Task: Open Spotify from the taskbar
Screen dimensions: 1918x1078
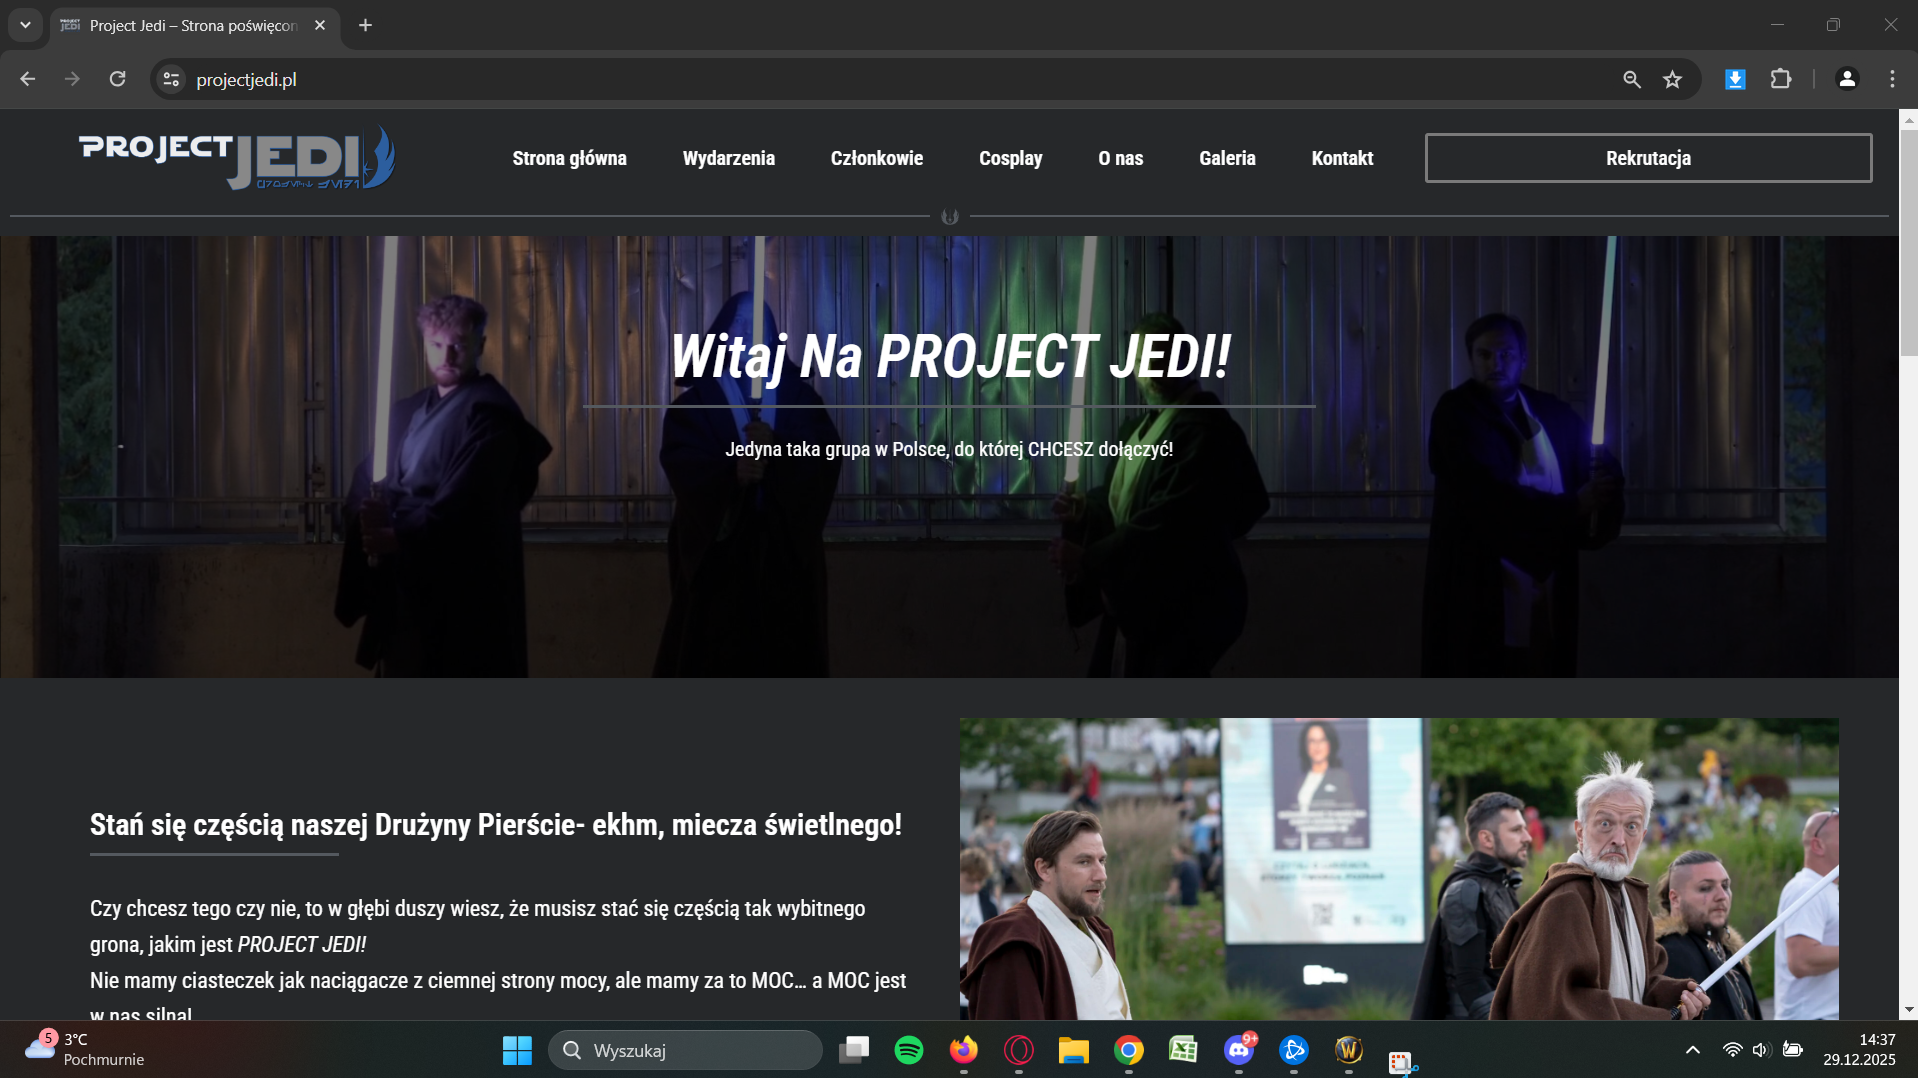Action: tap(908, 1050)
